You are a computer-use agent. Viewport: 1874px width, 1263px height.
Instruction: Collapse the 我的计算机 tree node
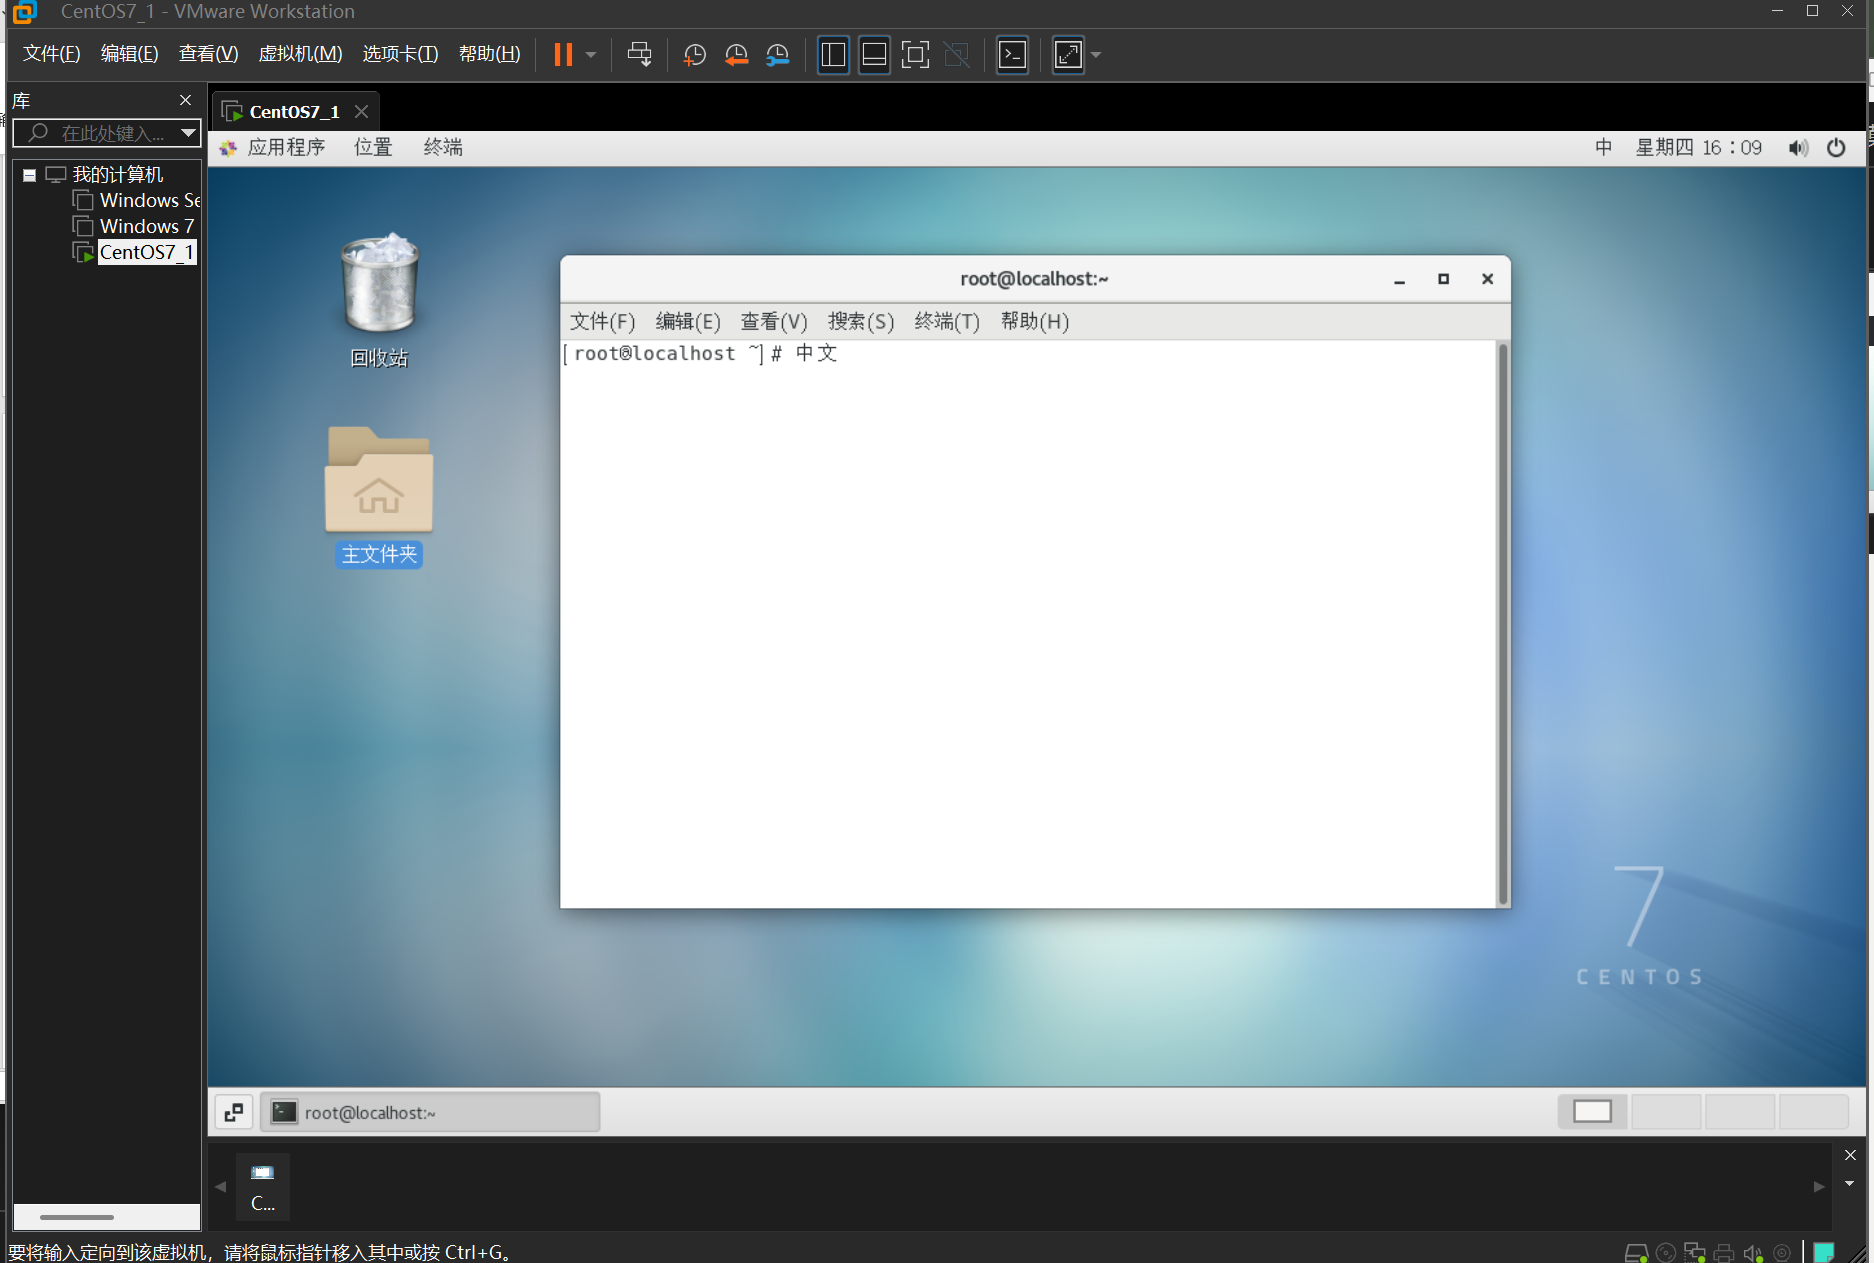pos(29,175)
